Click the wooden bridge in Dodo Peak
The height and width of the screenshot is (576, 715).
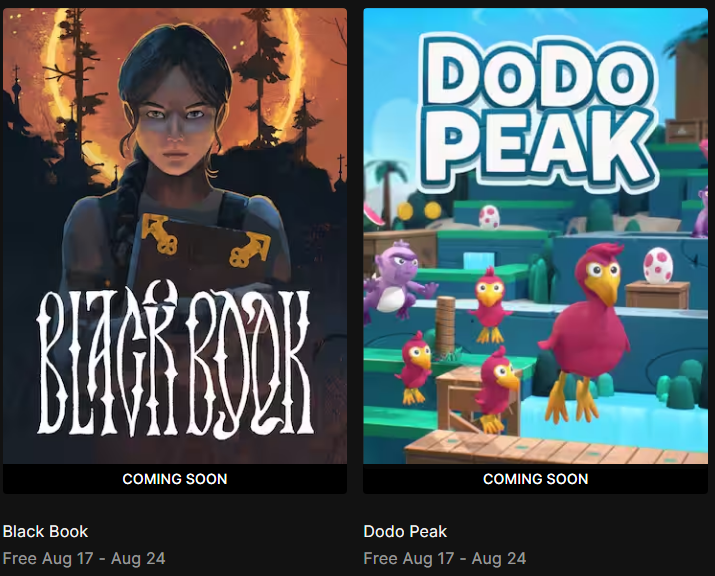tap(556, 447)
